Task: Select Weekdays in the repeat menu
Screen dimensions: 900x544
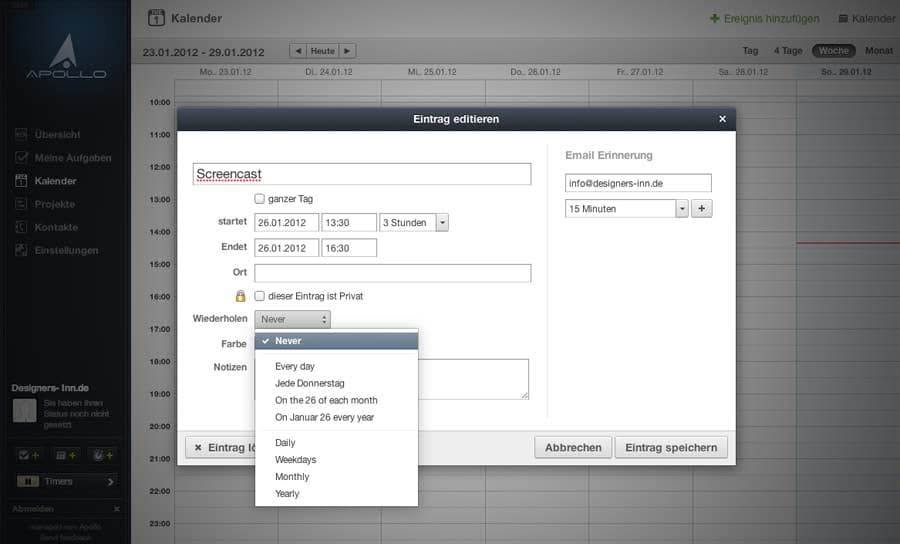Action: [x=296, y=460]
